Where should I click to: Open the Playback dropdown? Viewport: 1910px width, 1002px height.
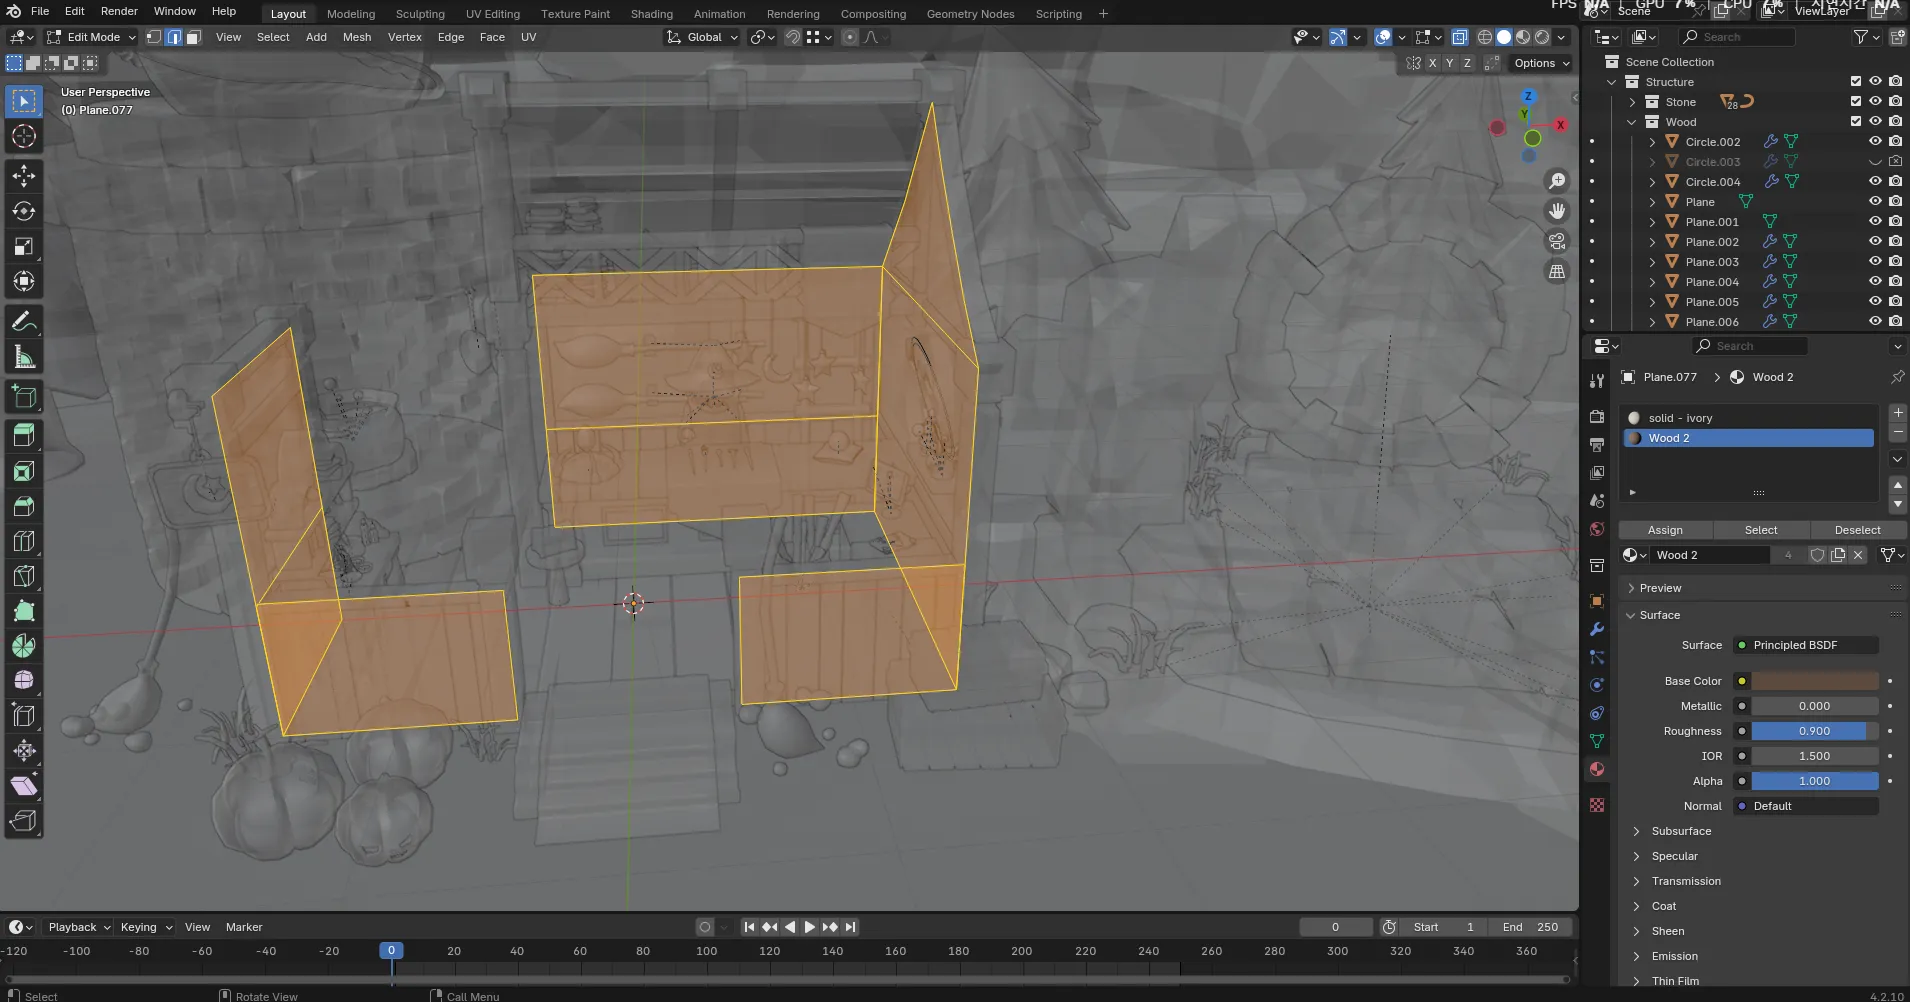[x=79, y=927]
